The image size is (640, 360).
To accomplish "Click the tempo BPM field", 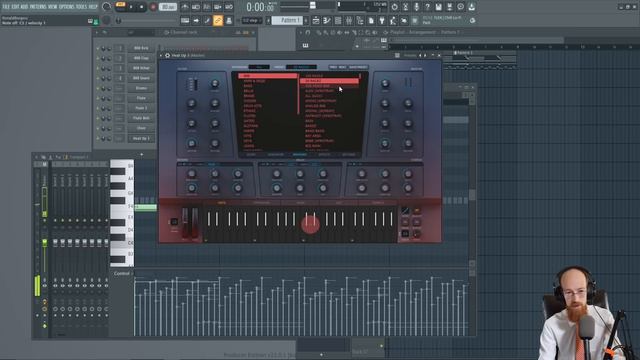I will point(168,7).
